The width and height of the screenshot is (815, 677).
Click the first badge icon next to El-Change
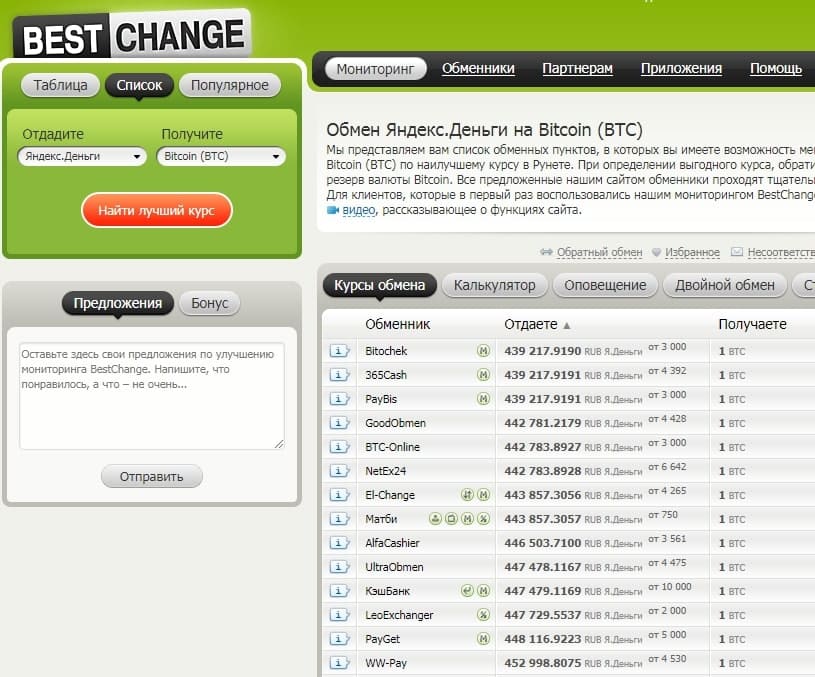coord(466,495)
